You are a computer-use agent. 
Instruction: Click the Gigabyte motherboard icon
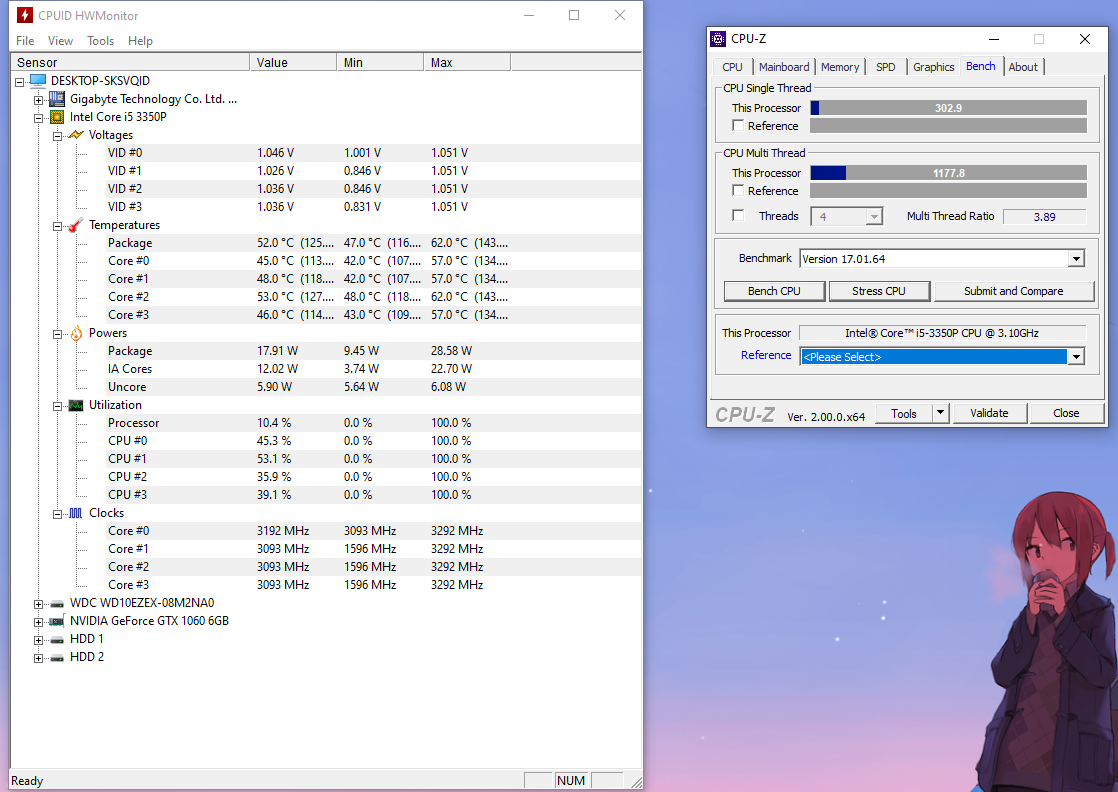[x=57, y=99]
